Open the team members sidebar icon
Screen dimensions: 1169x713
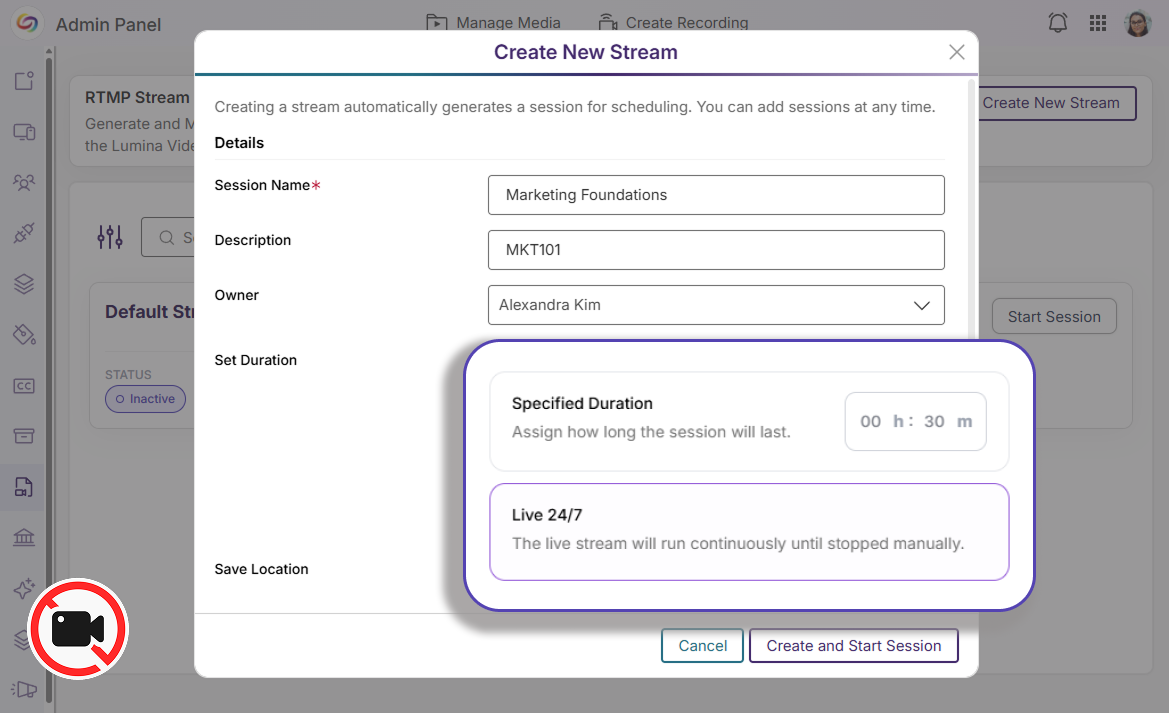(x=23, y=182)
